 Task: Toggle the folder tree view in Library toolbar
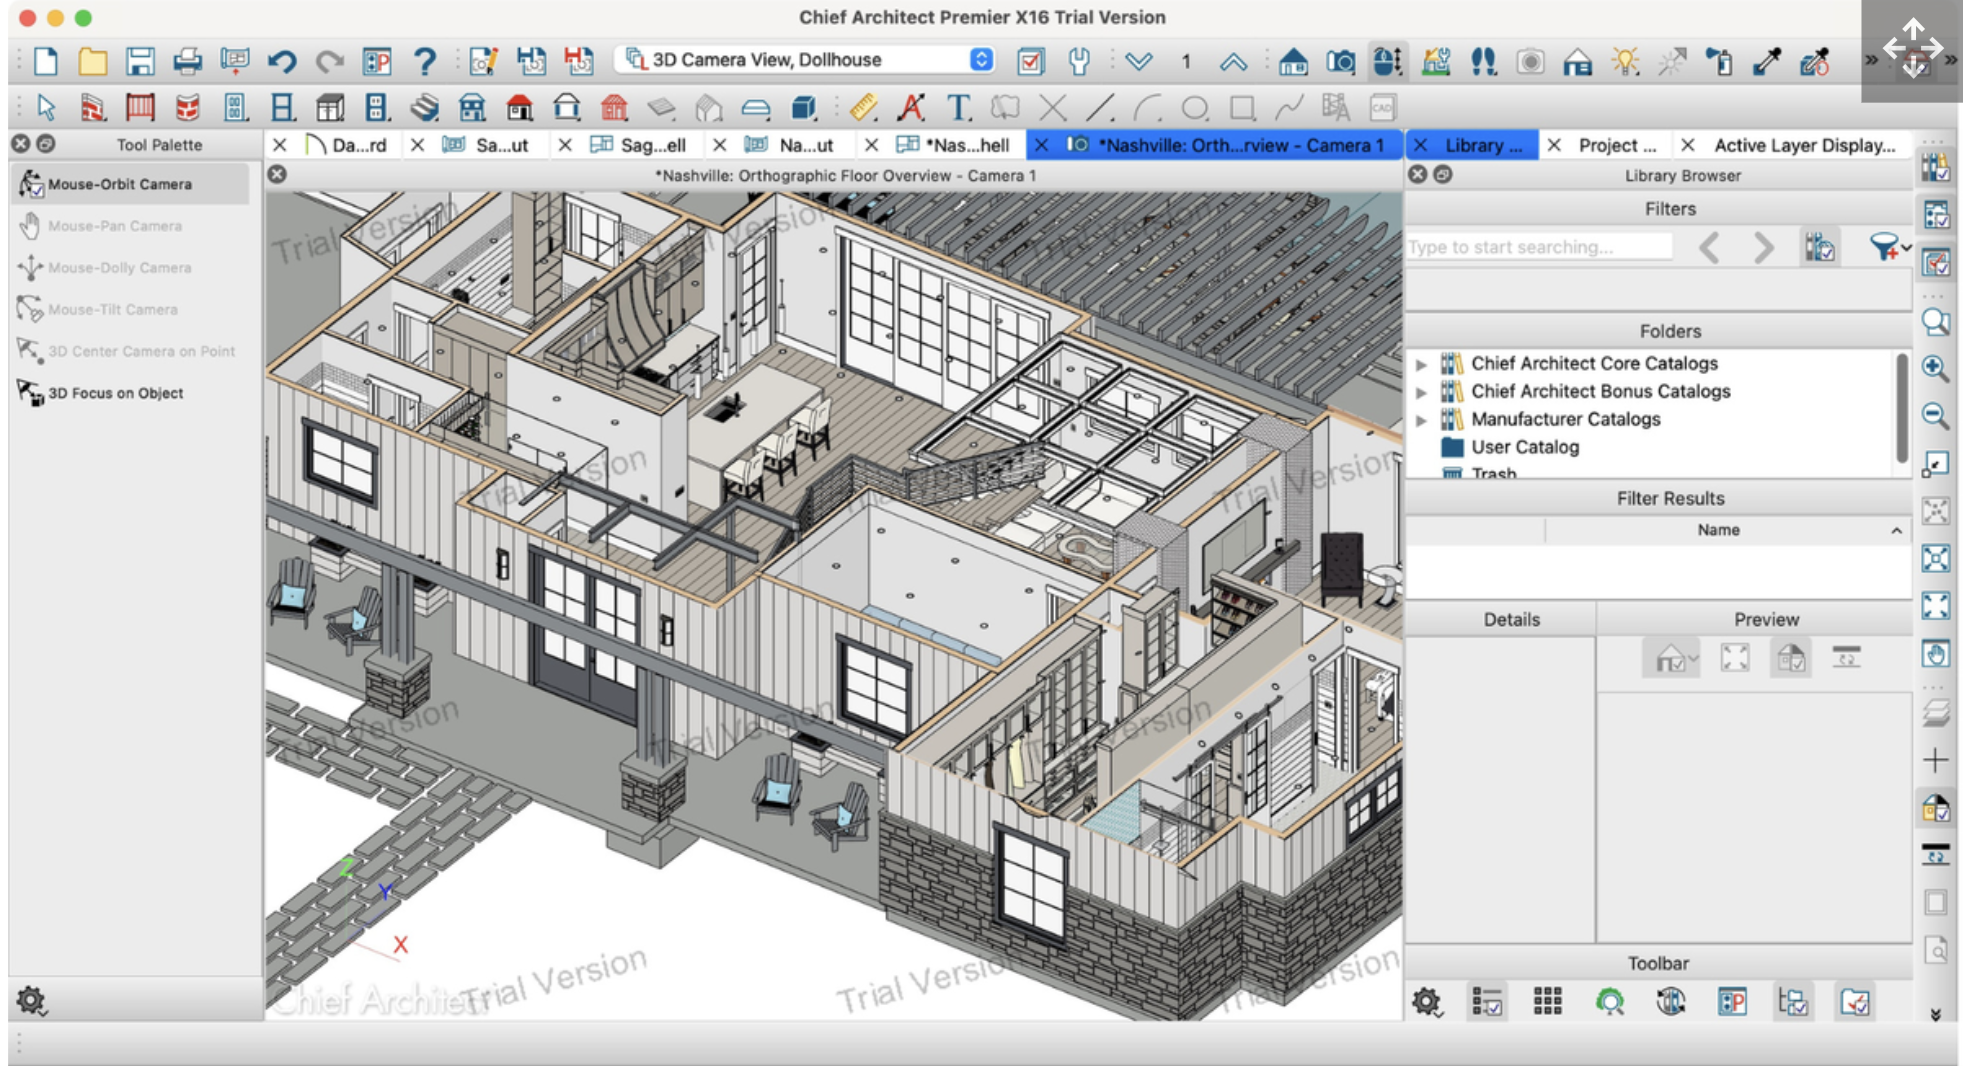coord(1792,1001)
